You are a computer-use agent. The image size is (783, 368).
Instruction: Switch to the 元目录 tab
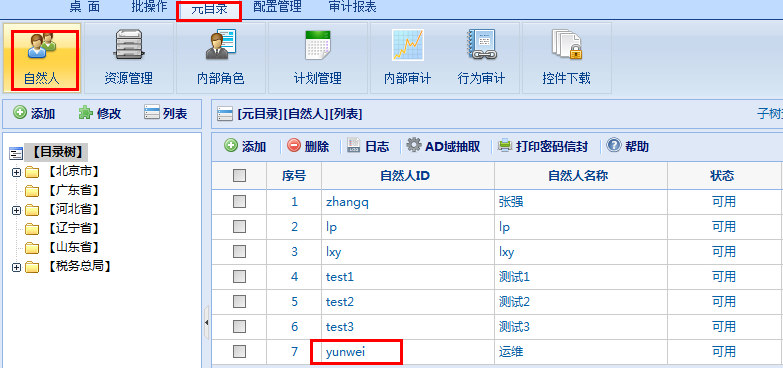point(209,10)
